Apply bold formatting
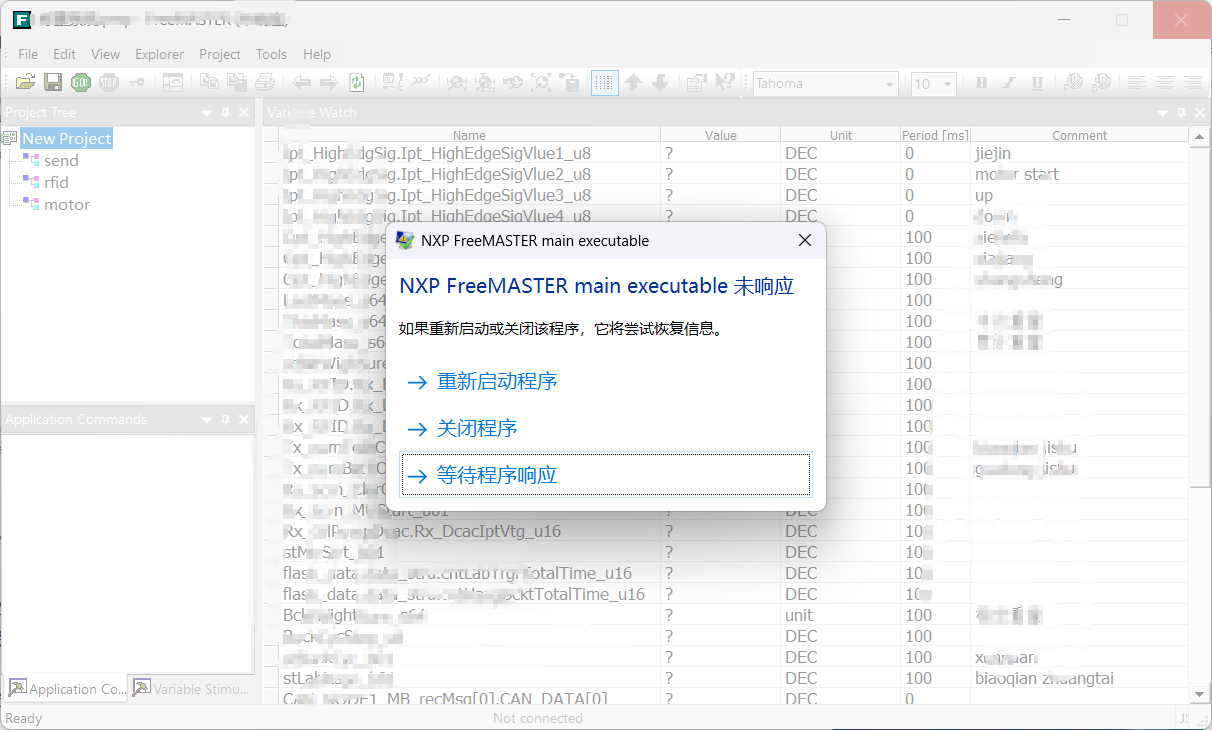This screenshot has height=730, width=1212. pos(981,83)
